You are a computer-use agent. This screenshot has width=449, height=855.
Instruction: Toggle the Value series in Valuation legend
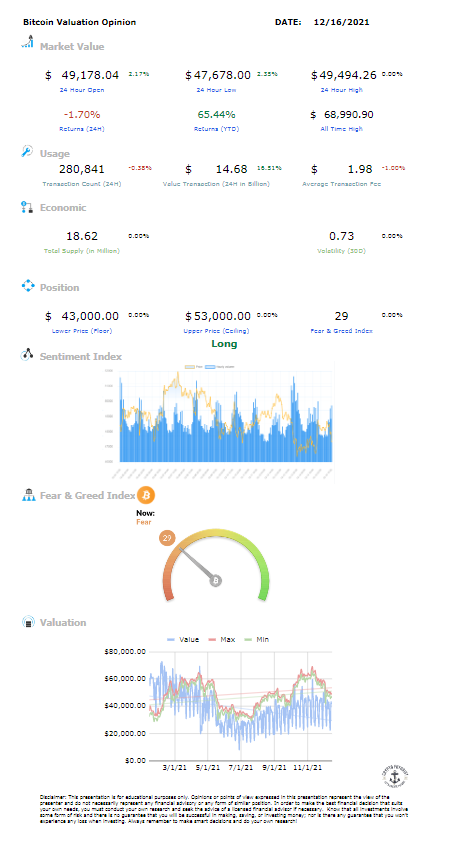[x=183, y=639]
